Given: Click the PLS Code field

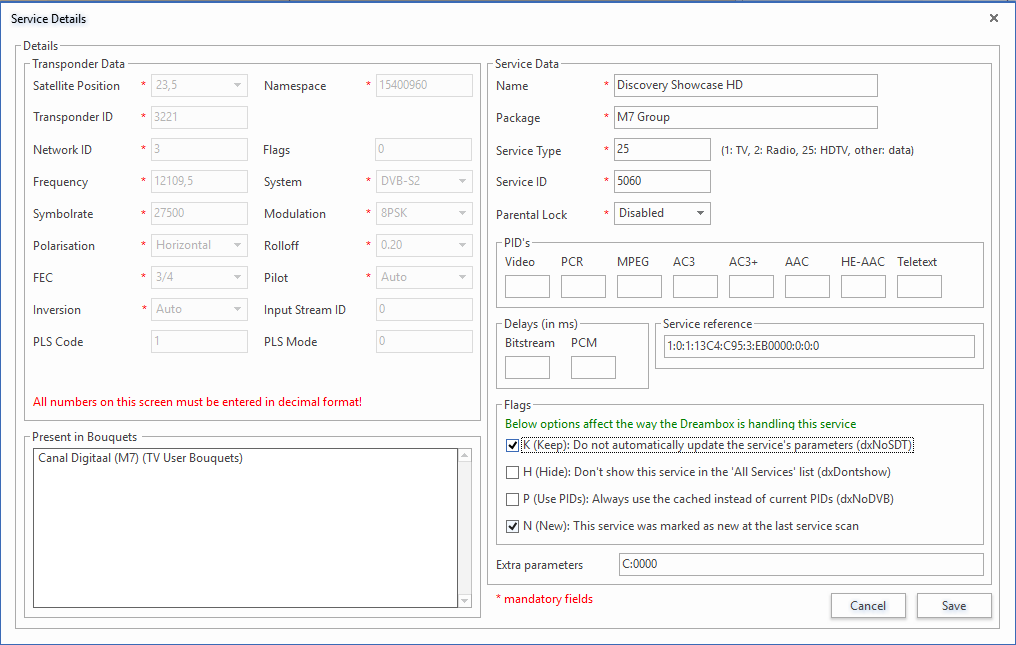Looking at the screenshot, I should 199,342.
